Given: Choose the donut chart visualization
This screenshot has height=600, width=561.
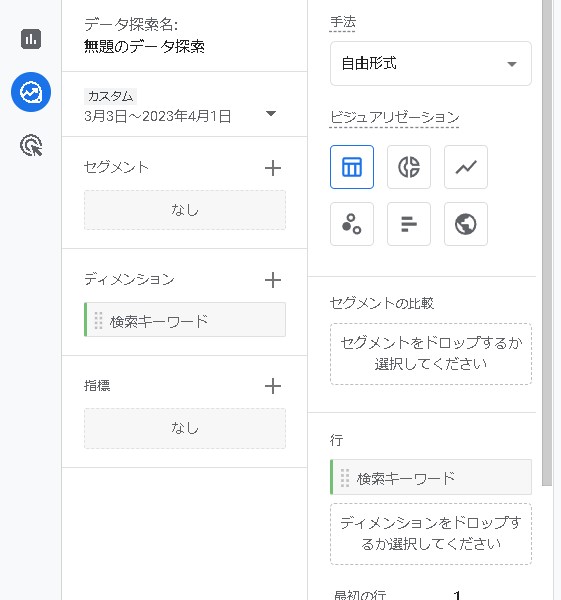Looking at the screenshot, I should tap(409, 167).
